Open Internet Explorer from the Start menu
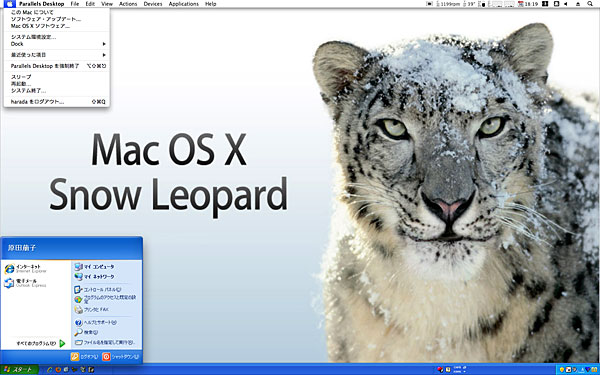Screen dimensions: 600x375 coord(26,269)
